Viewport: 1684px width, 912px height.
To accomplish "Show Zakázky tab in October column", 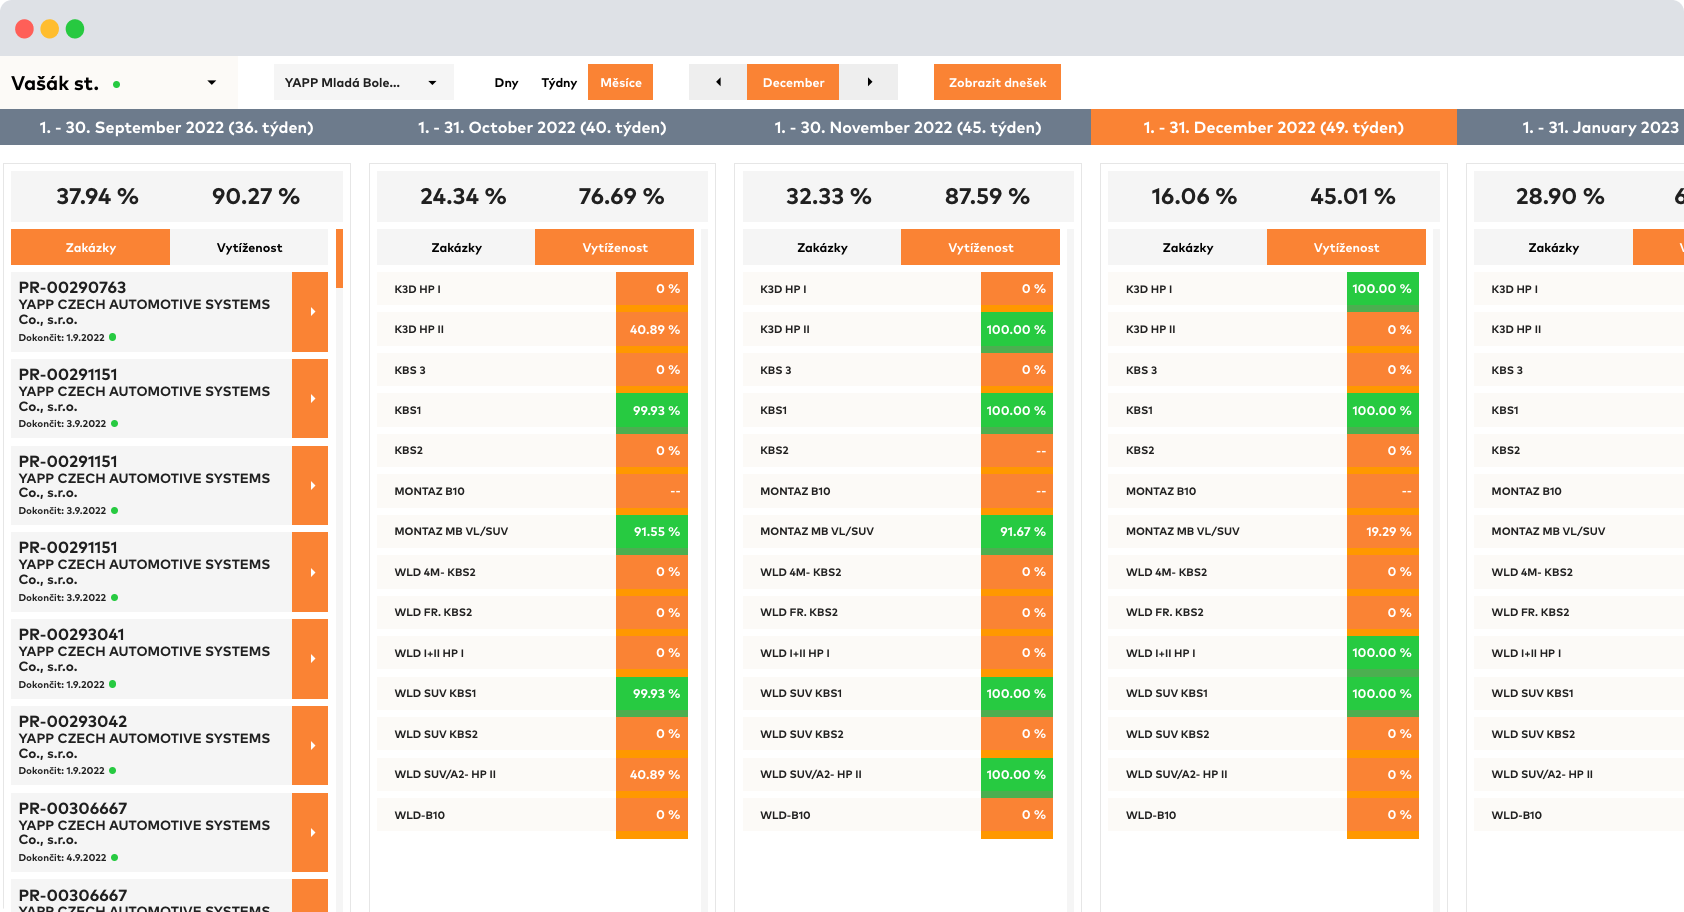I will tap(456, 247).
